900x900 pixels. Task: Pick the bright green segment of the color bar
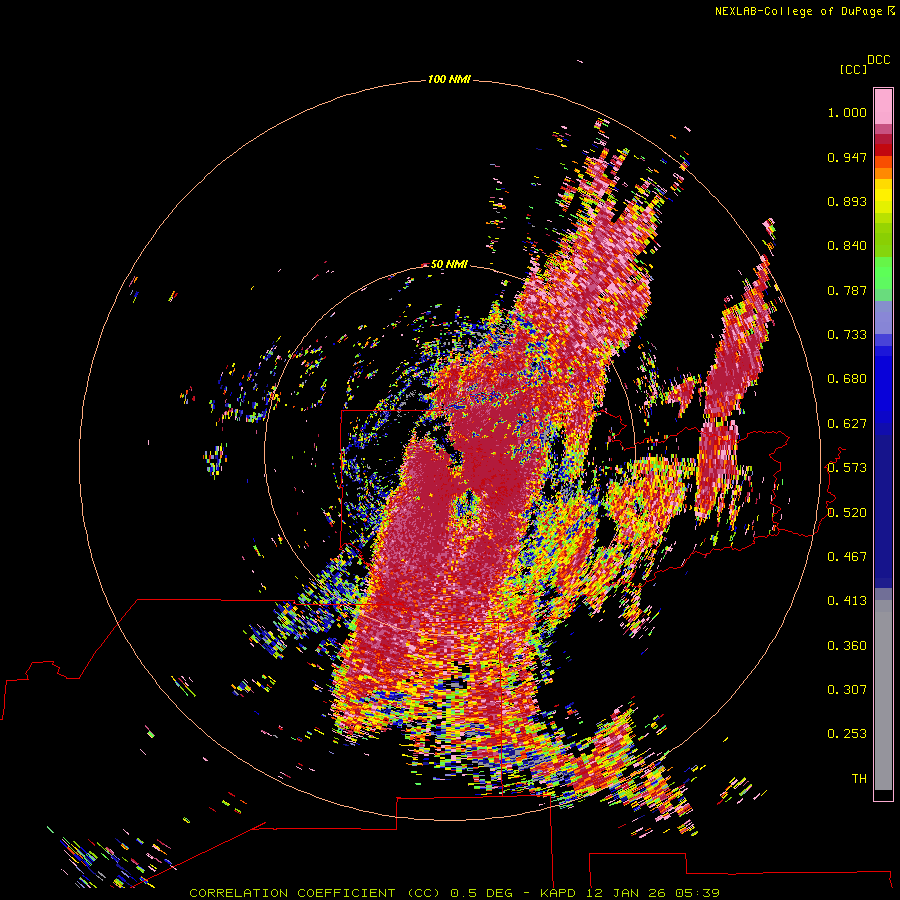click(x=883, y=272)
